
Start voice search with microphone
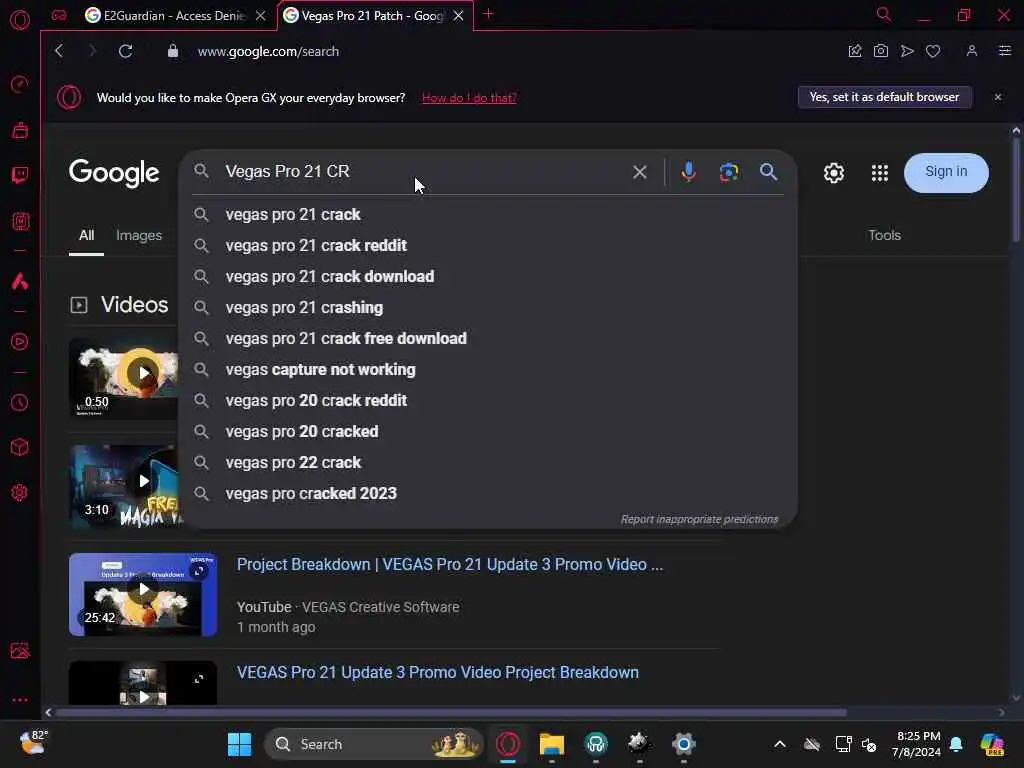pyautogui.click(x=688, y=172)
